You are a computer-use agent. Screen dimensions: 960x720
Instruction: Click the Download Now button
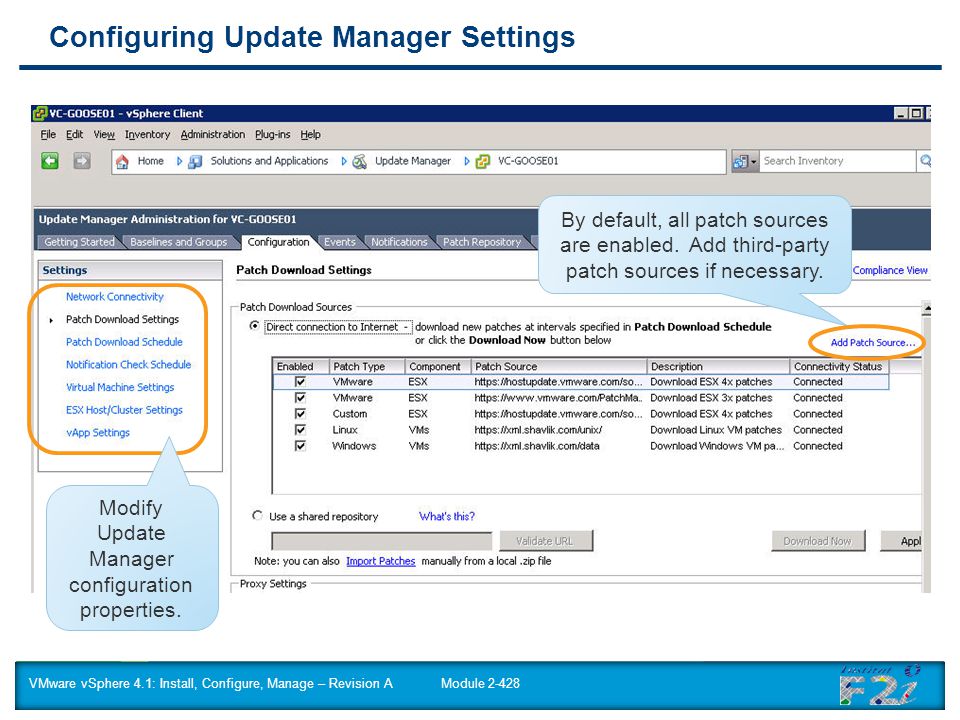pyautogui.click(x=817, y=541)
